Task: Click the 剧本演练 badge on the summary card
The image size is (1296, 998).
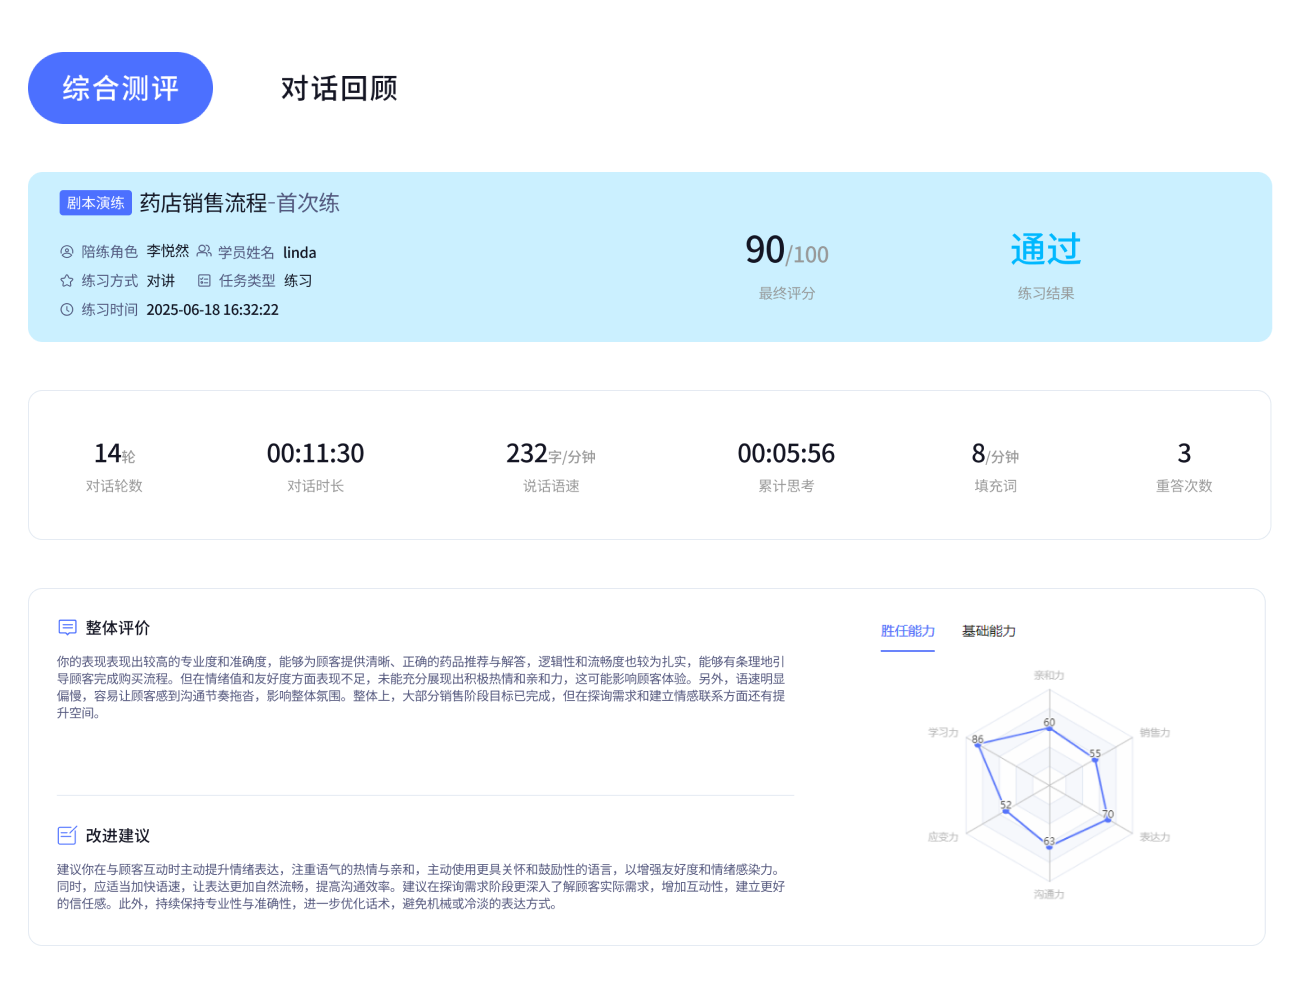Action: 96,202
